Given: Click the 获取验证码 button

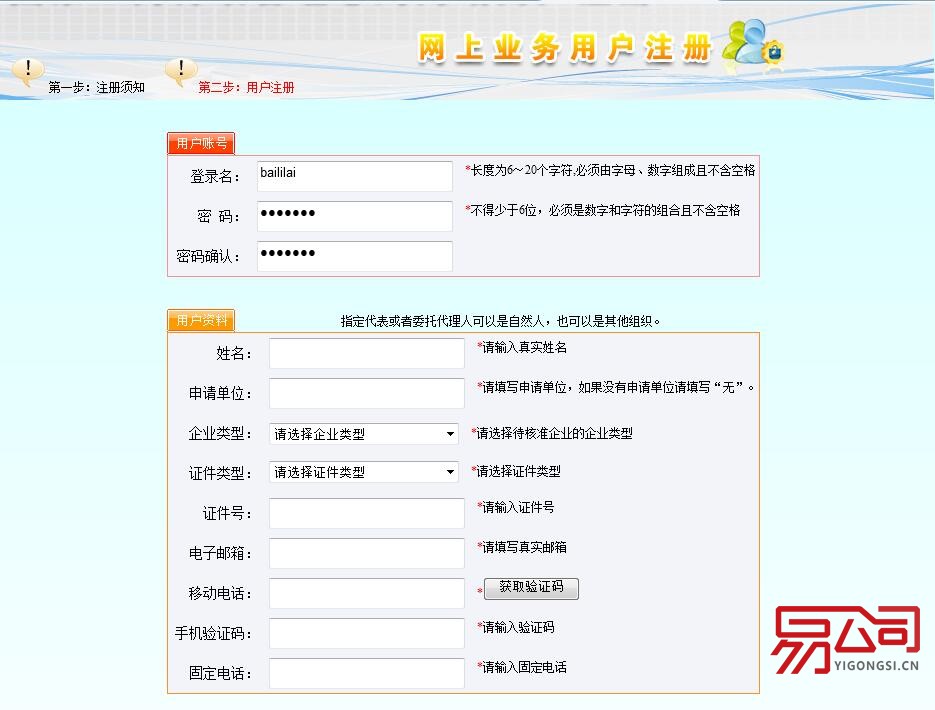Looking at the screenshot, I should pyautogui.click(x=530, y=588).
